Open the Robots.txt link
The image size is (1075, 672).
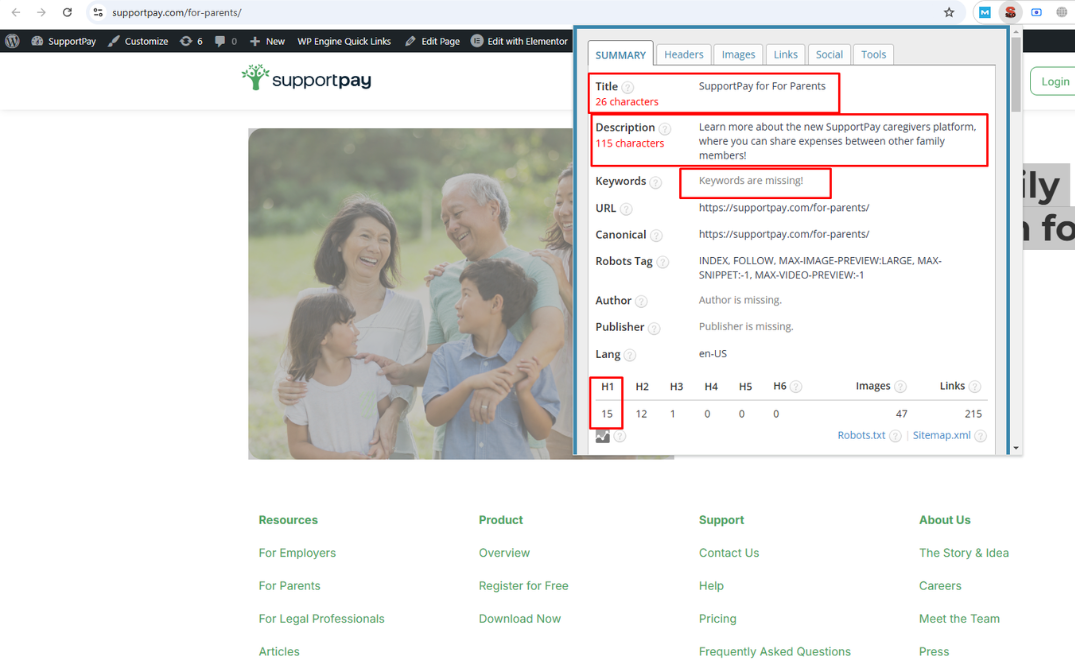pos(861,436)
